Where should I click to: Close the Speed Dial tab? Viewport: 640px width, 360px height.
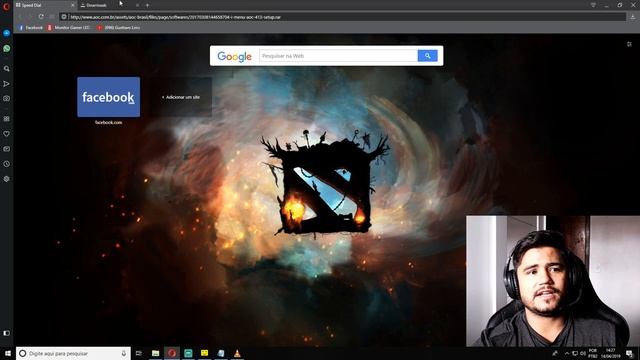(x=73, y=5)
